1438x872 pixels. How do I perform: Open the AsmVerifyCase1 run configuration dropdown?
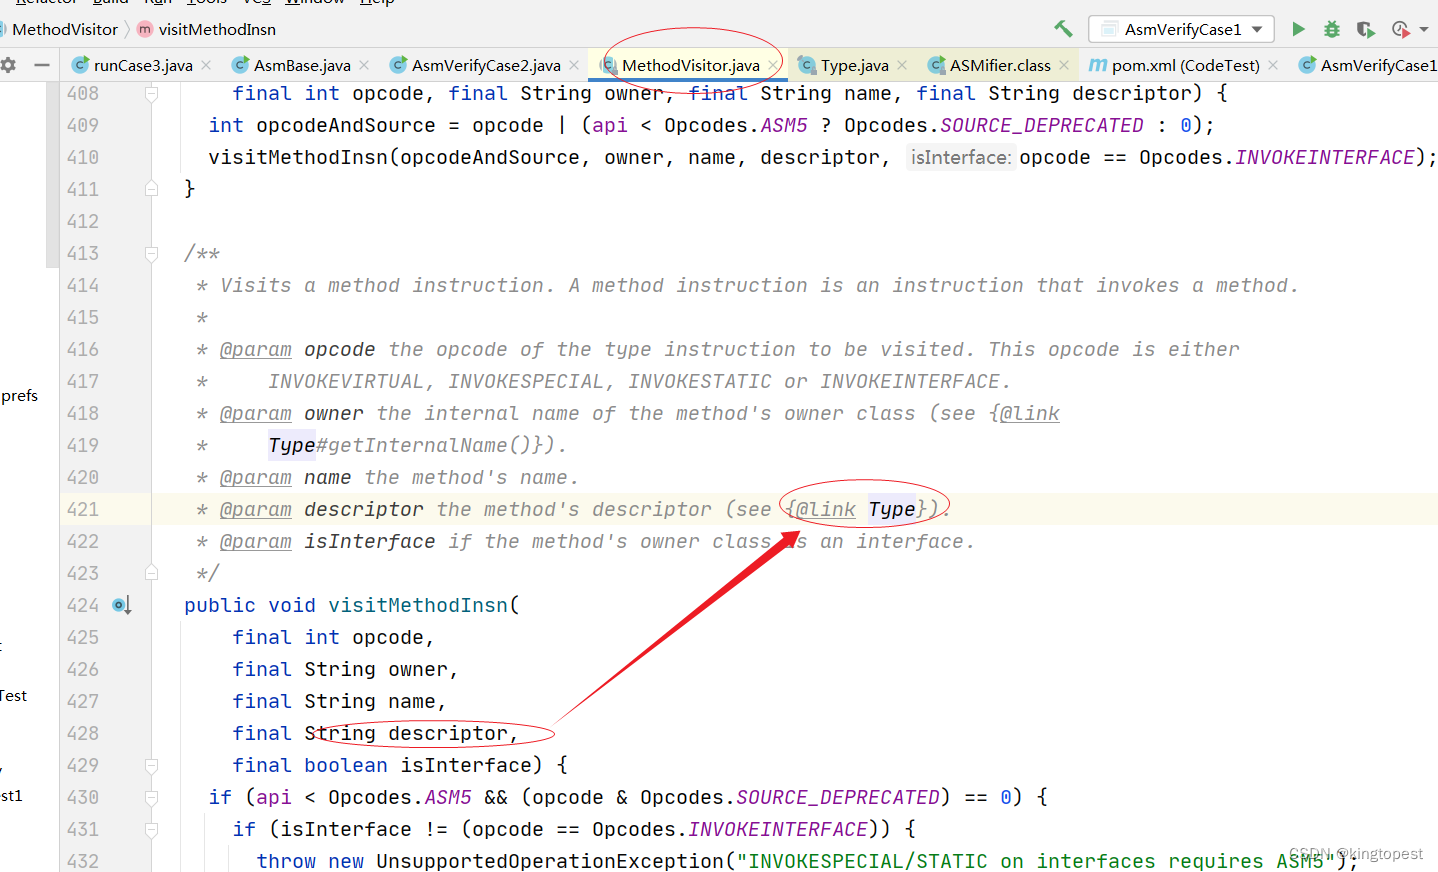click(x=1181, y=28)
